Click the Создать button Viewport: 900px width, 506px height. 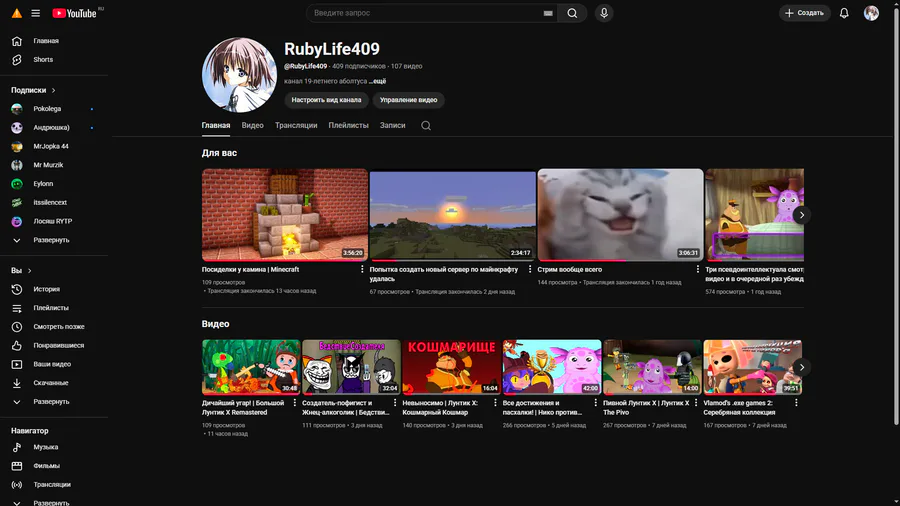point(804,13)
